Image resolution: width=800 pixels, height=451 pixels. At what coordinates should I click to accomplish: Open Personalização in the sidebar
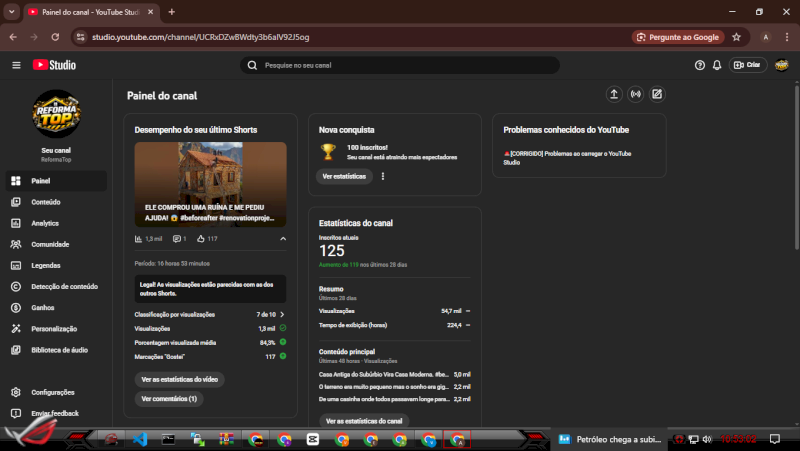pyautogui.click(x=54, y=329)
